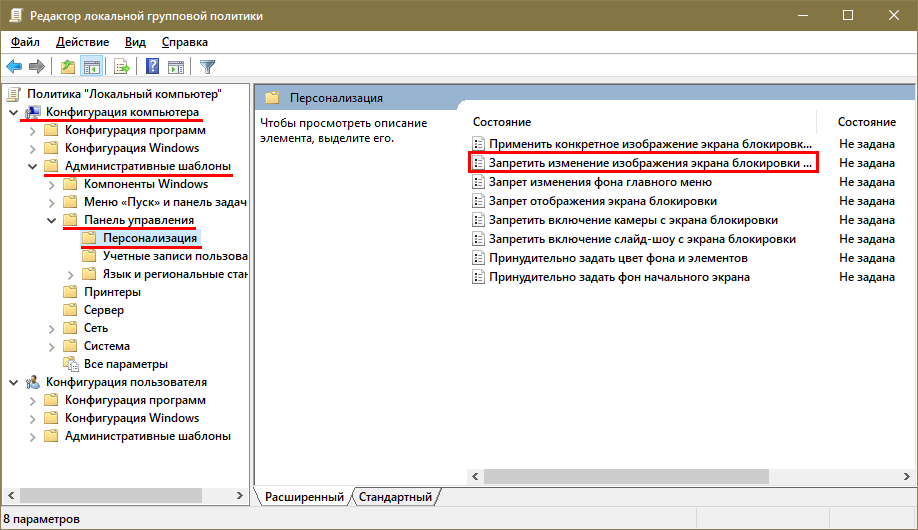Collapse the Конфигурация компьютера node
Screen dimensions: 918x530
13,112
